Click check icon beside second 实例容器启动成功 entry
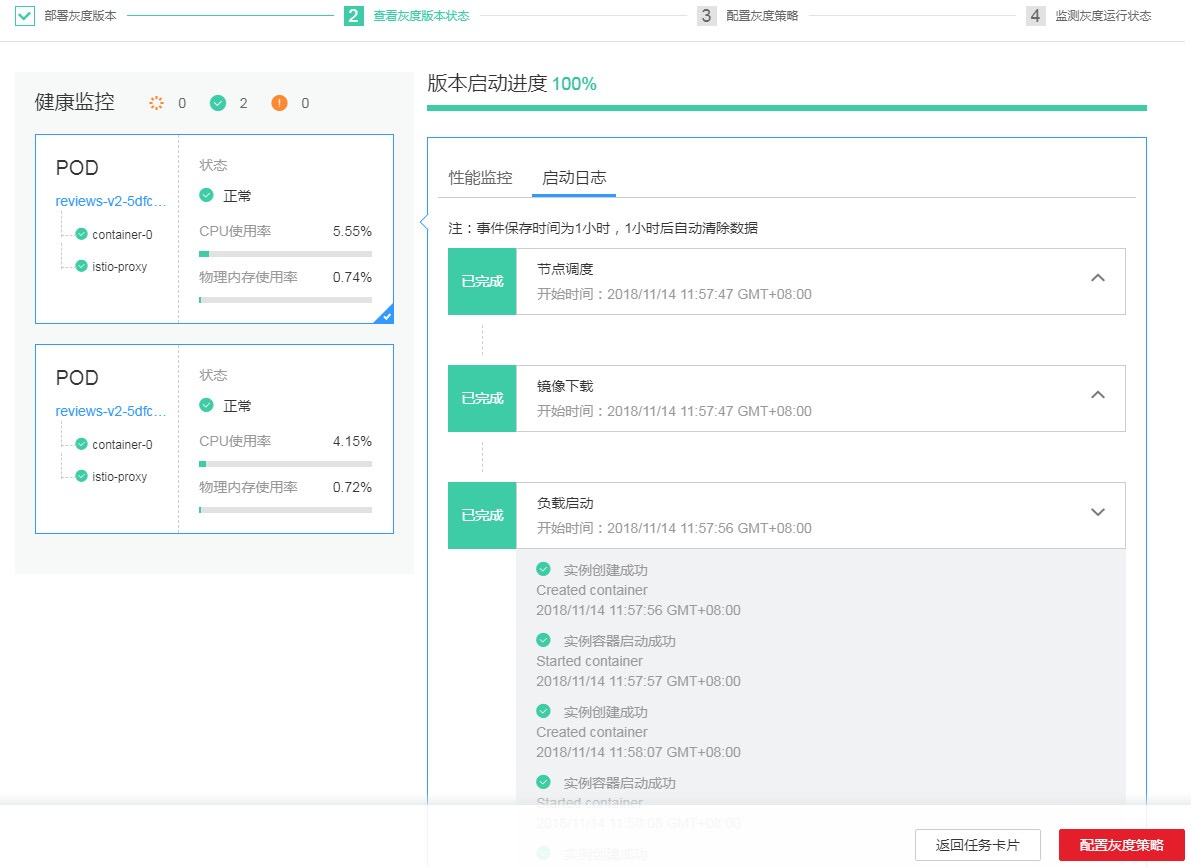Image resolution: width=1191 pixels, height=867 pixels. [x=543, y=781]
